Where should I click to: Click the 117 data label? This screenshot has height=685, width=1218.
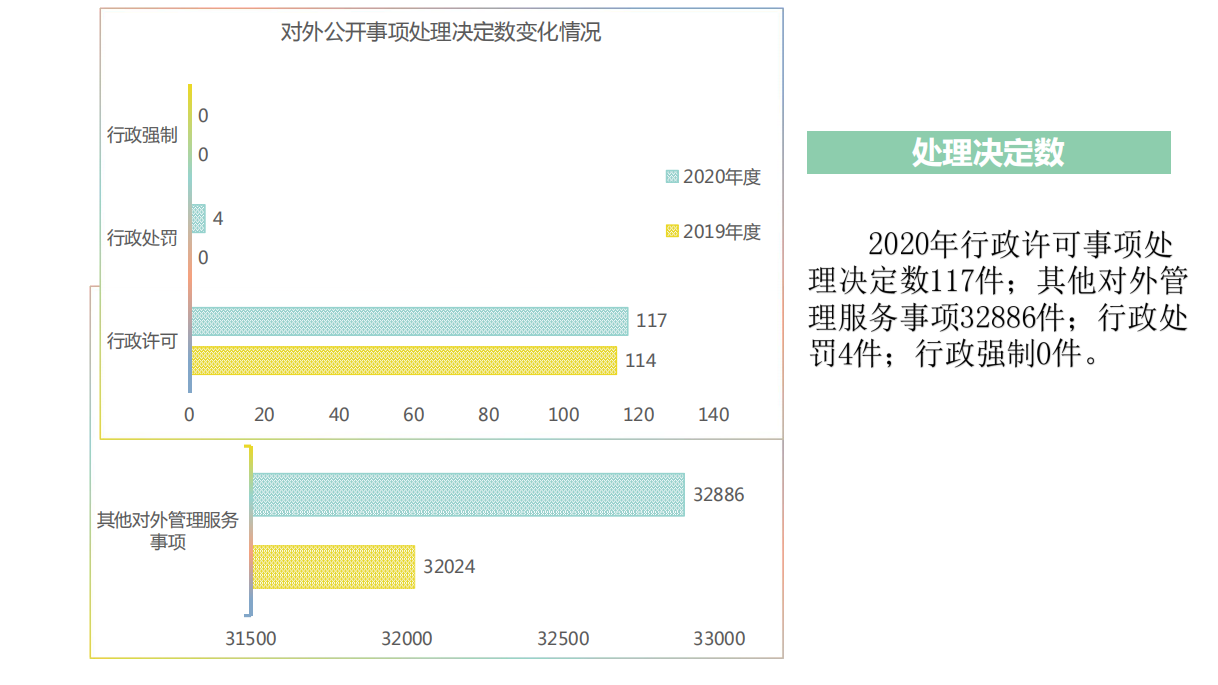pyautogui.click(x=651, y=321)
